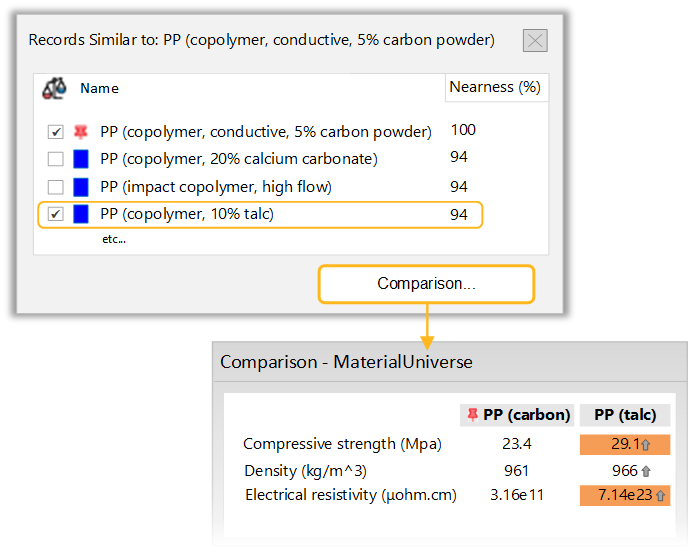689x547 pixels.
Task: Check the 20% calcium carbonate record
Action: 56,159
